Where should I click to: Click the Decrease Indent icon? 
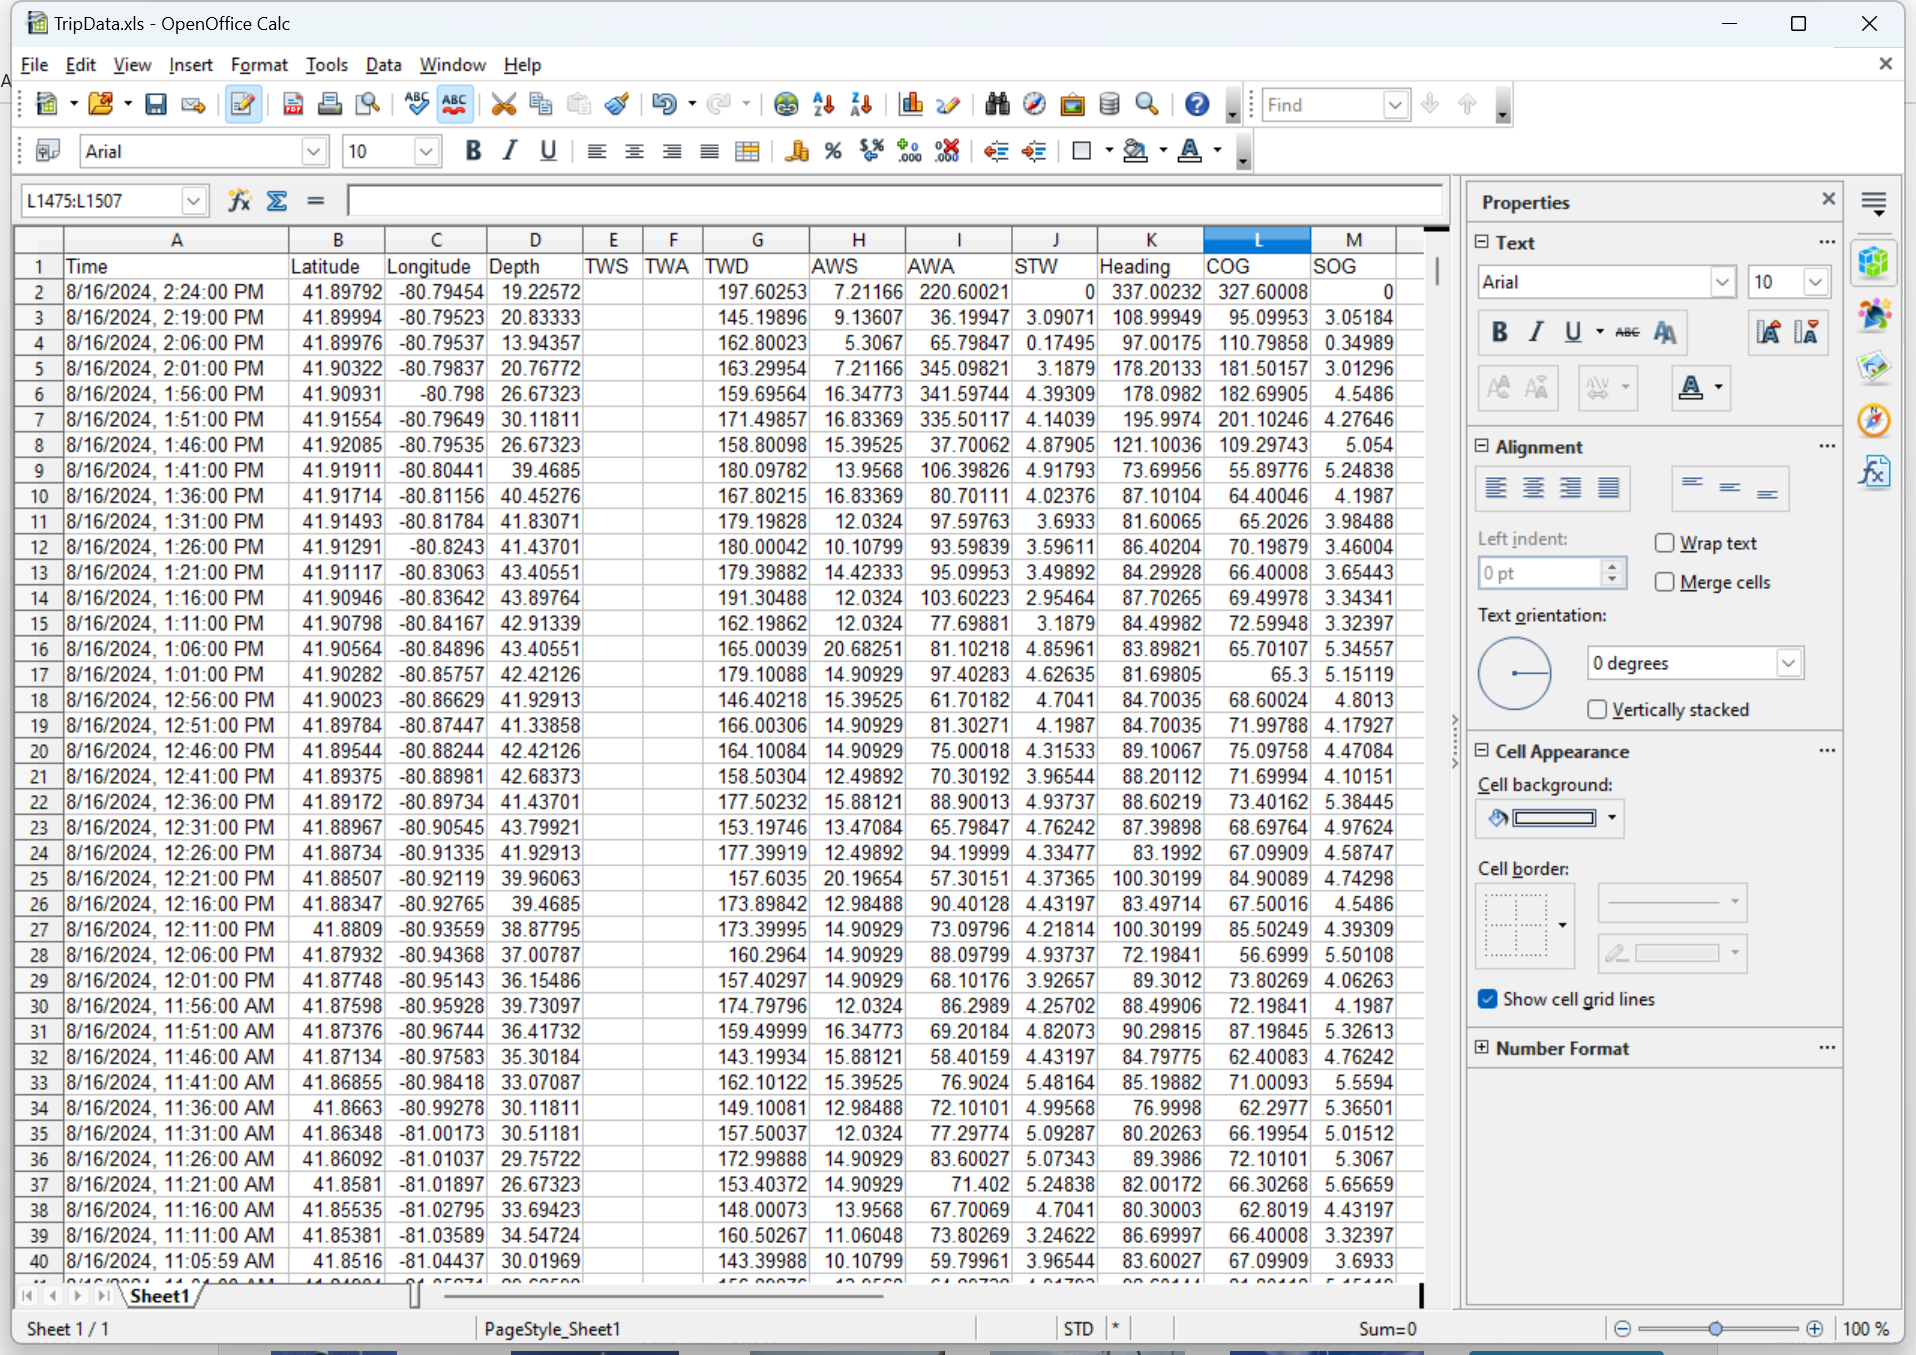[x=996, y=151]
